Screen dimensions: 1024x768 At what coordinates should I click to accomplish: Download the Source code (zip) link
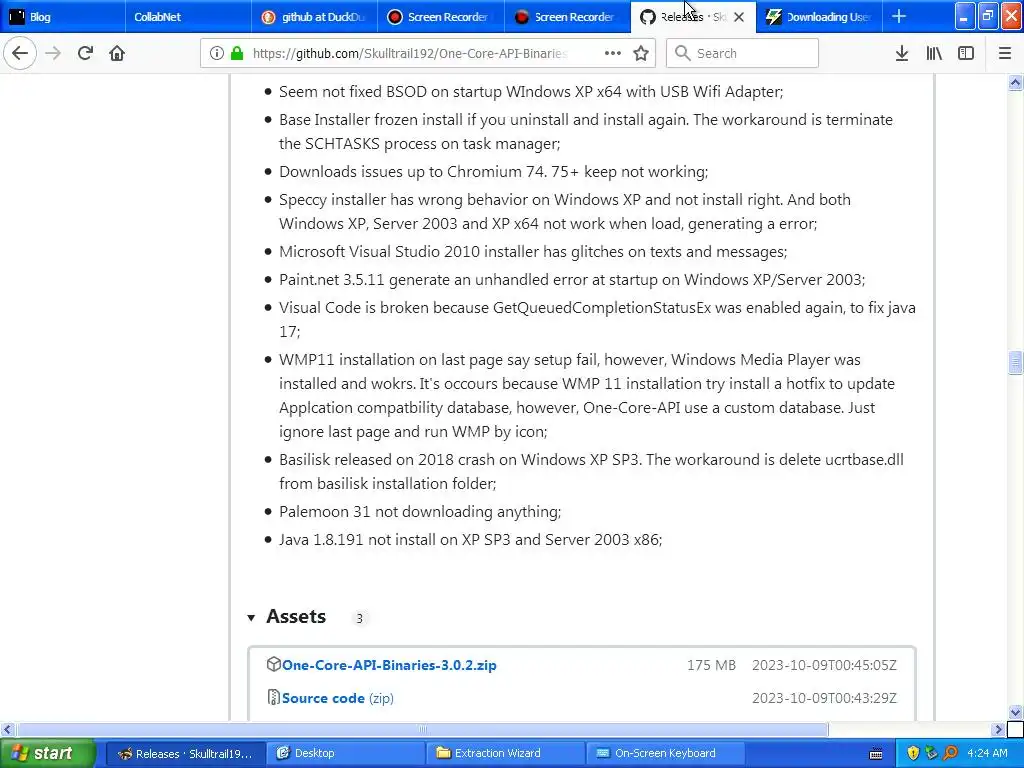(x=338, y=698)
